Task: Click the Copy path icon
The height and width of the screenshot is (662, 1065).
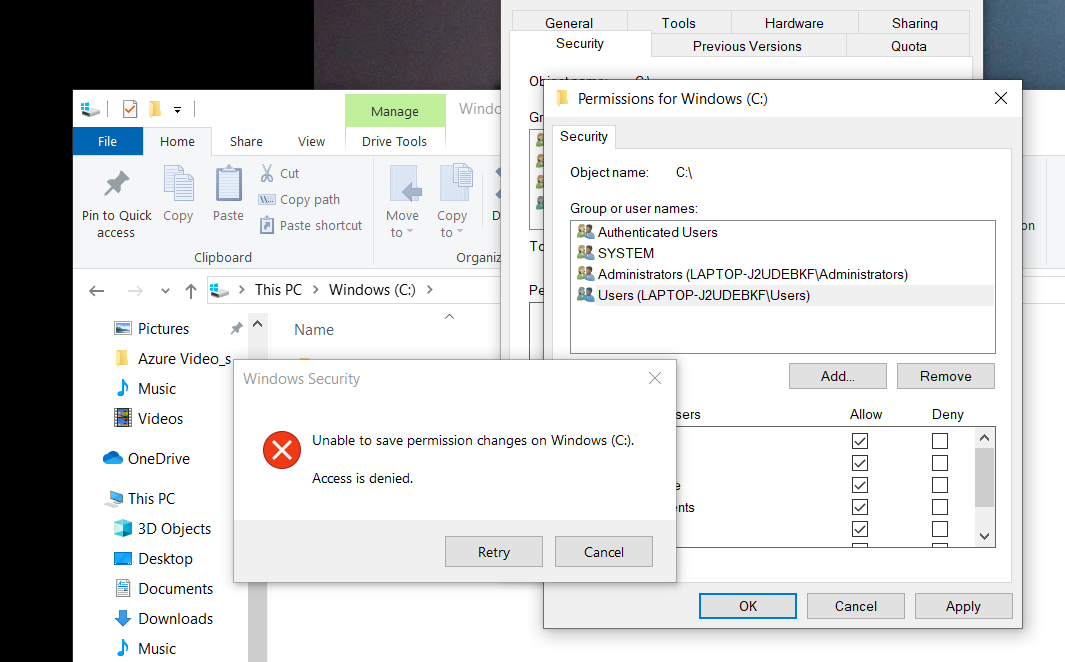Action: click(x=266, y=199)
